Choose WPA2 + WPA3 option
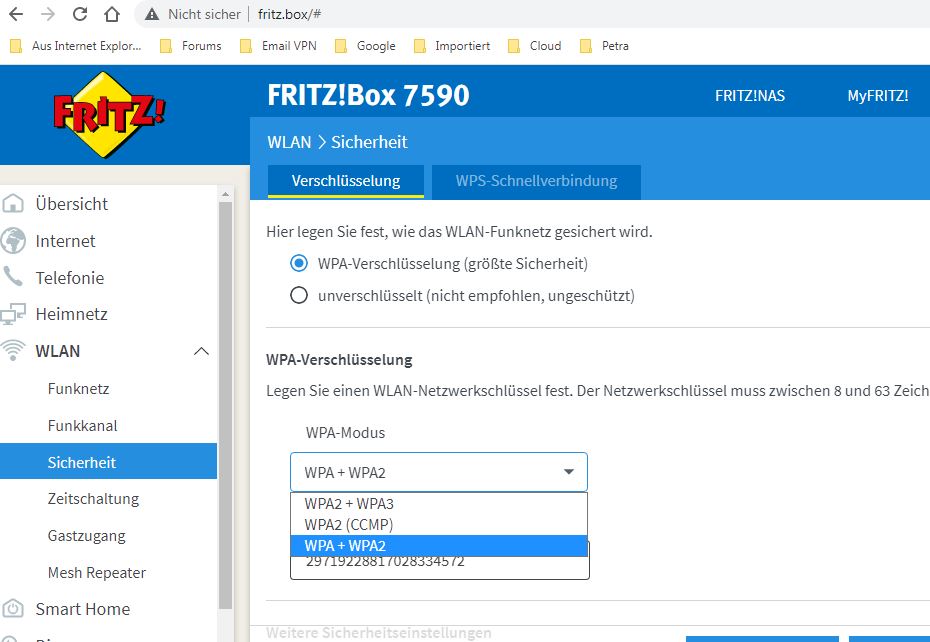 (439, 503)
